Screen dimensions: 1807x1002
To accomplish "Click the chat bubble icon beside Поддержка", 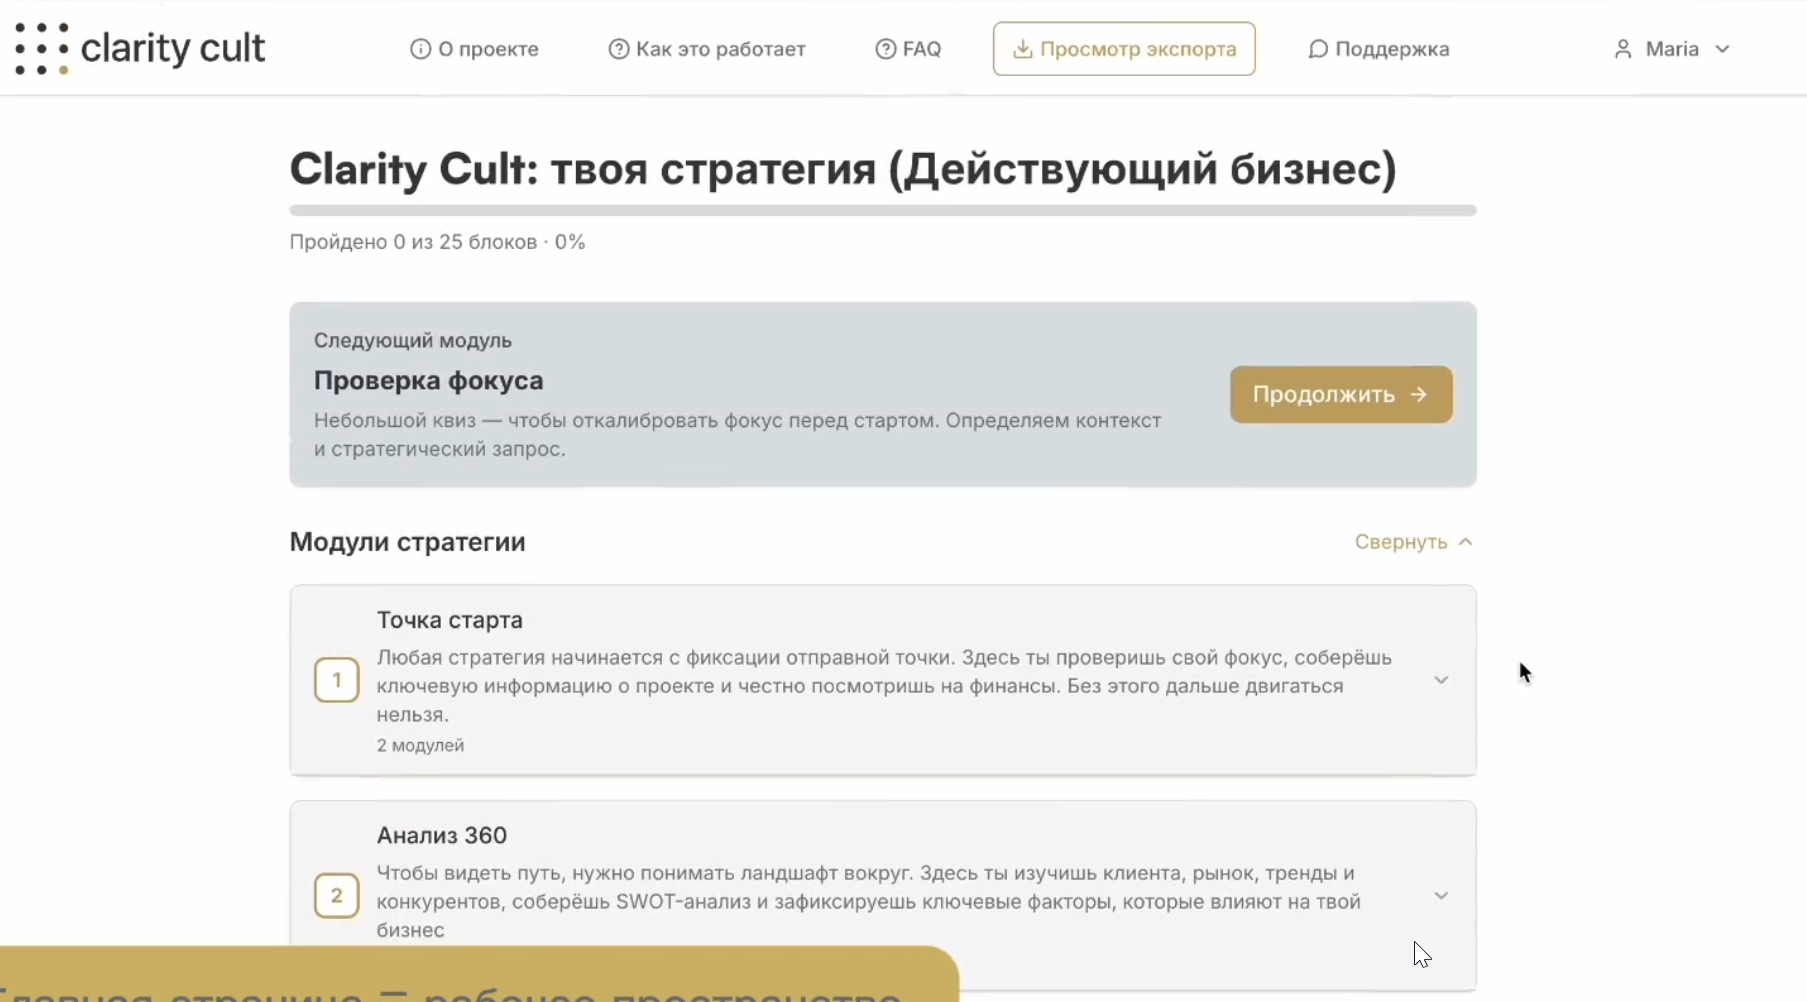I will point(1318,49).
